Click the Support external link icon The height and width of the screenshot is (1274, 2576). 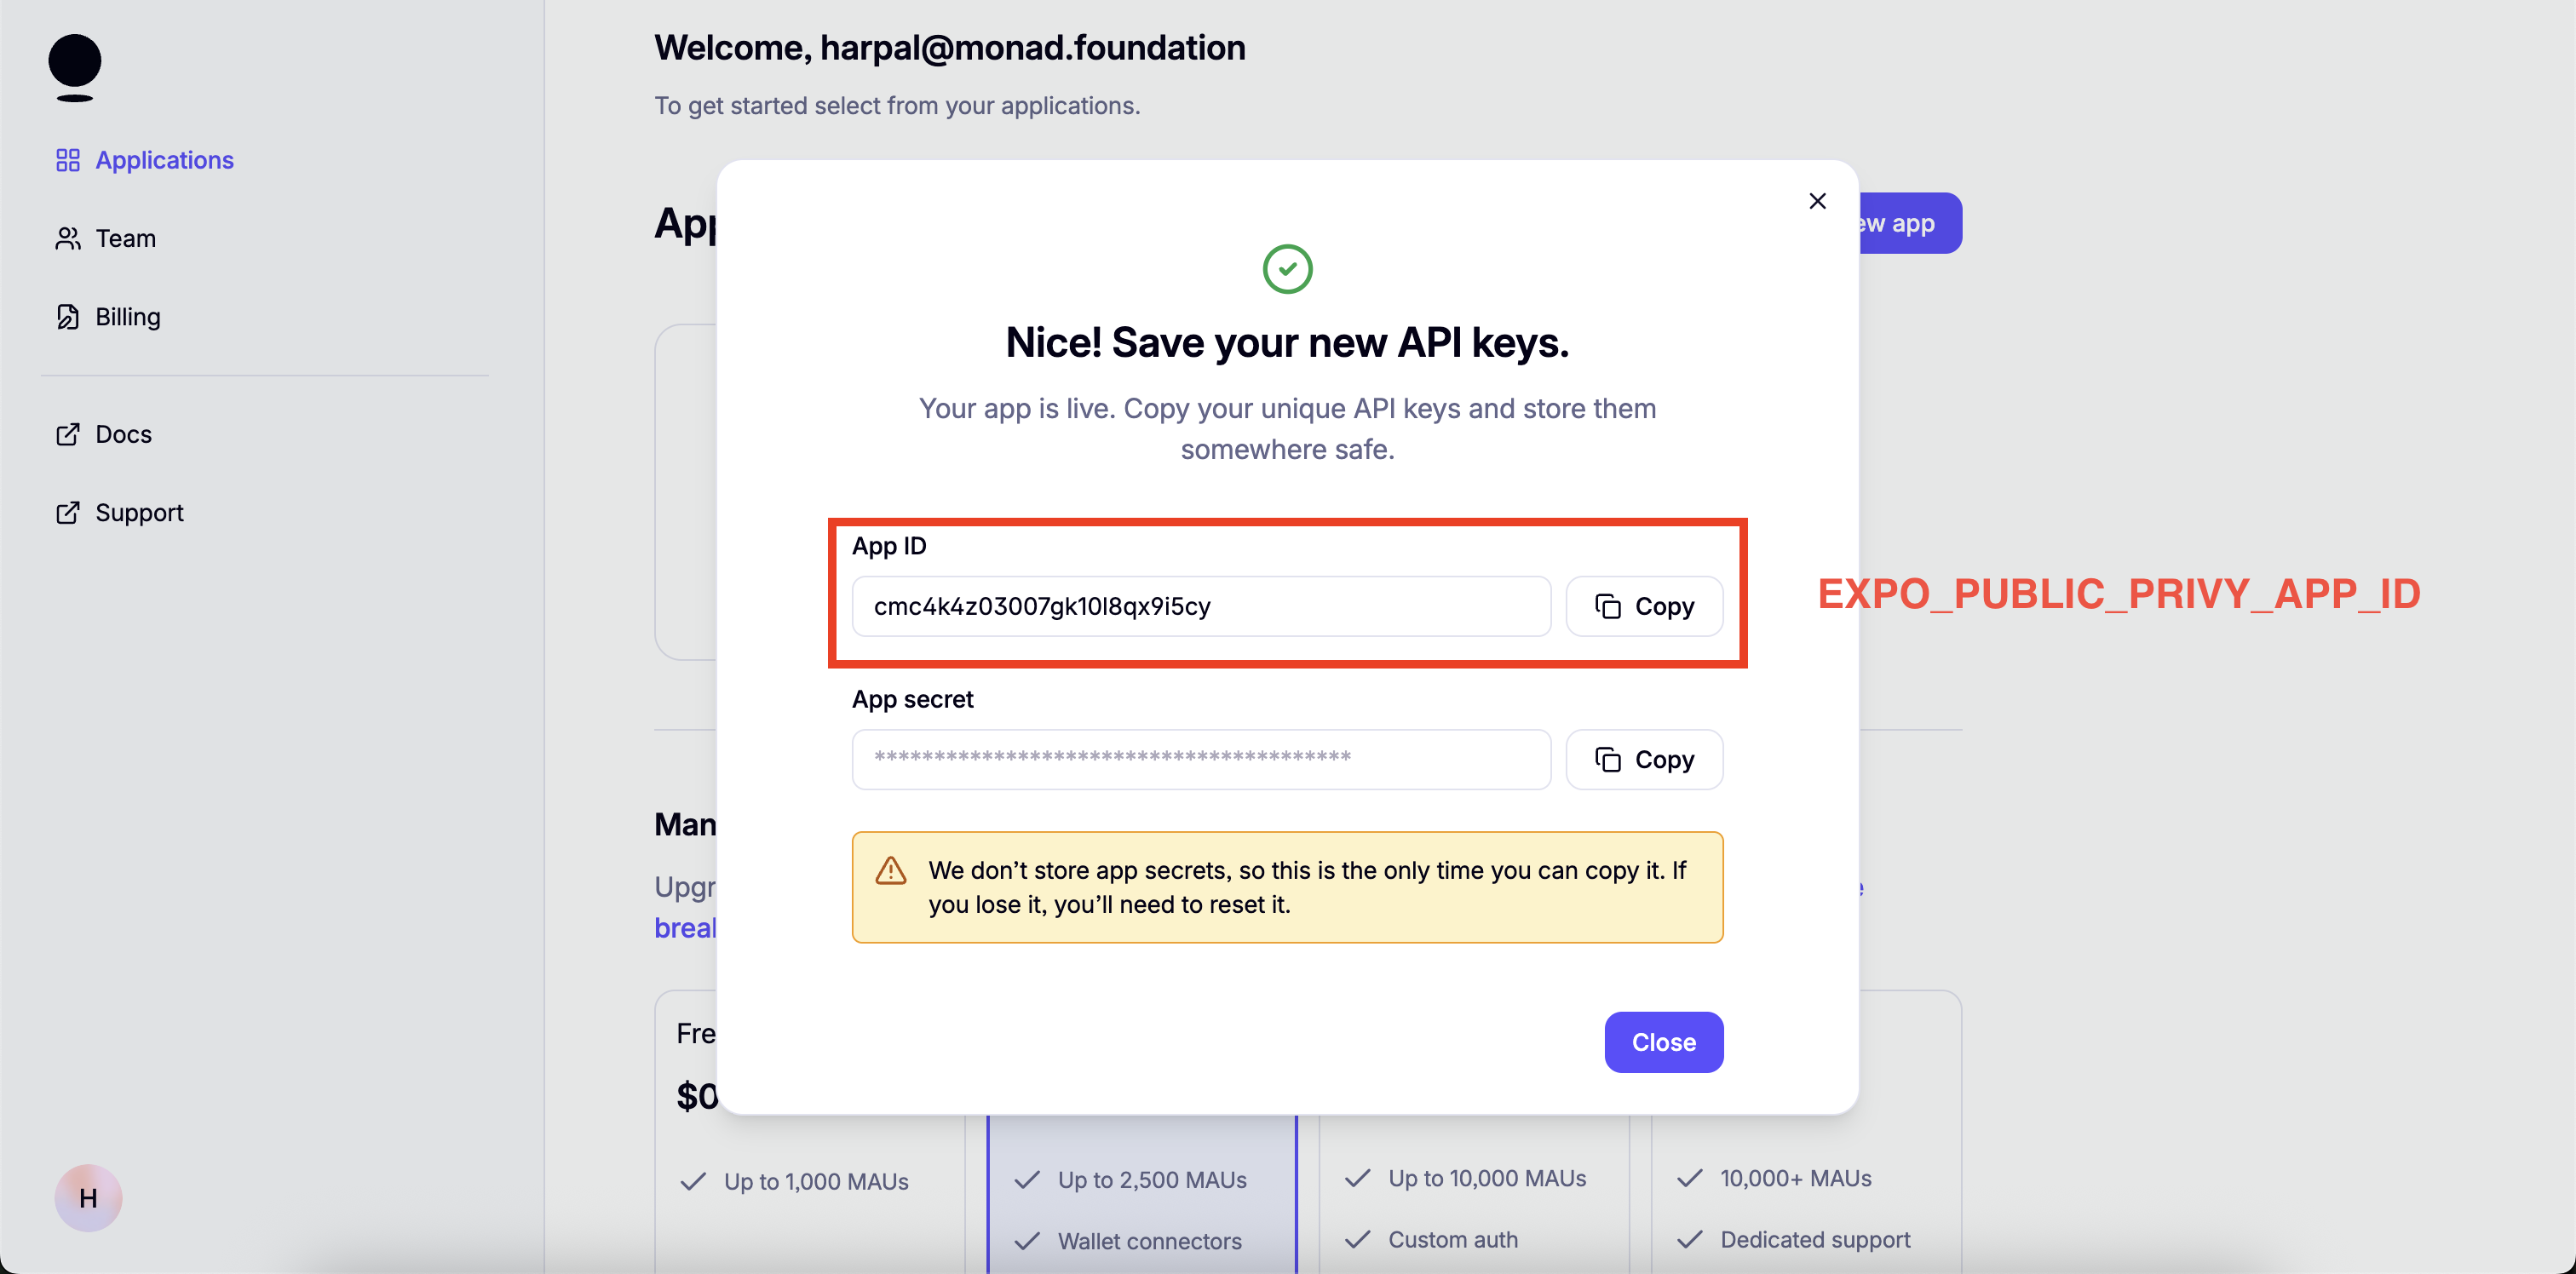(x=67, y=513)
